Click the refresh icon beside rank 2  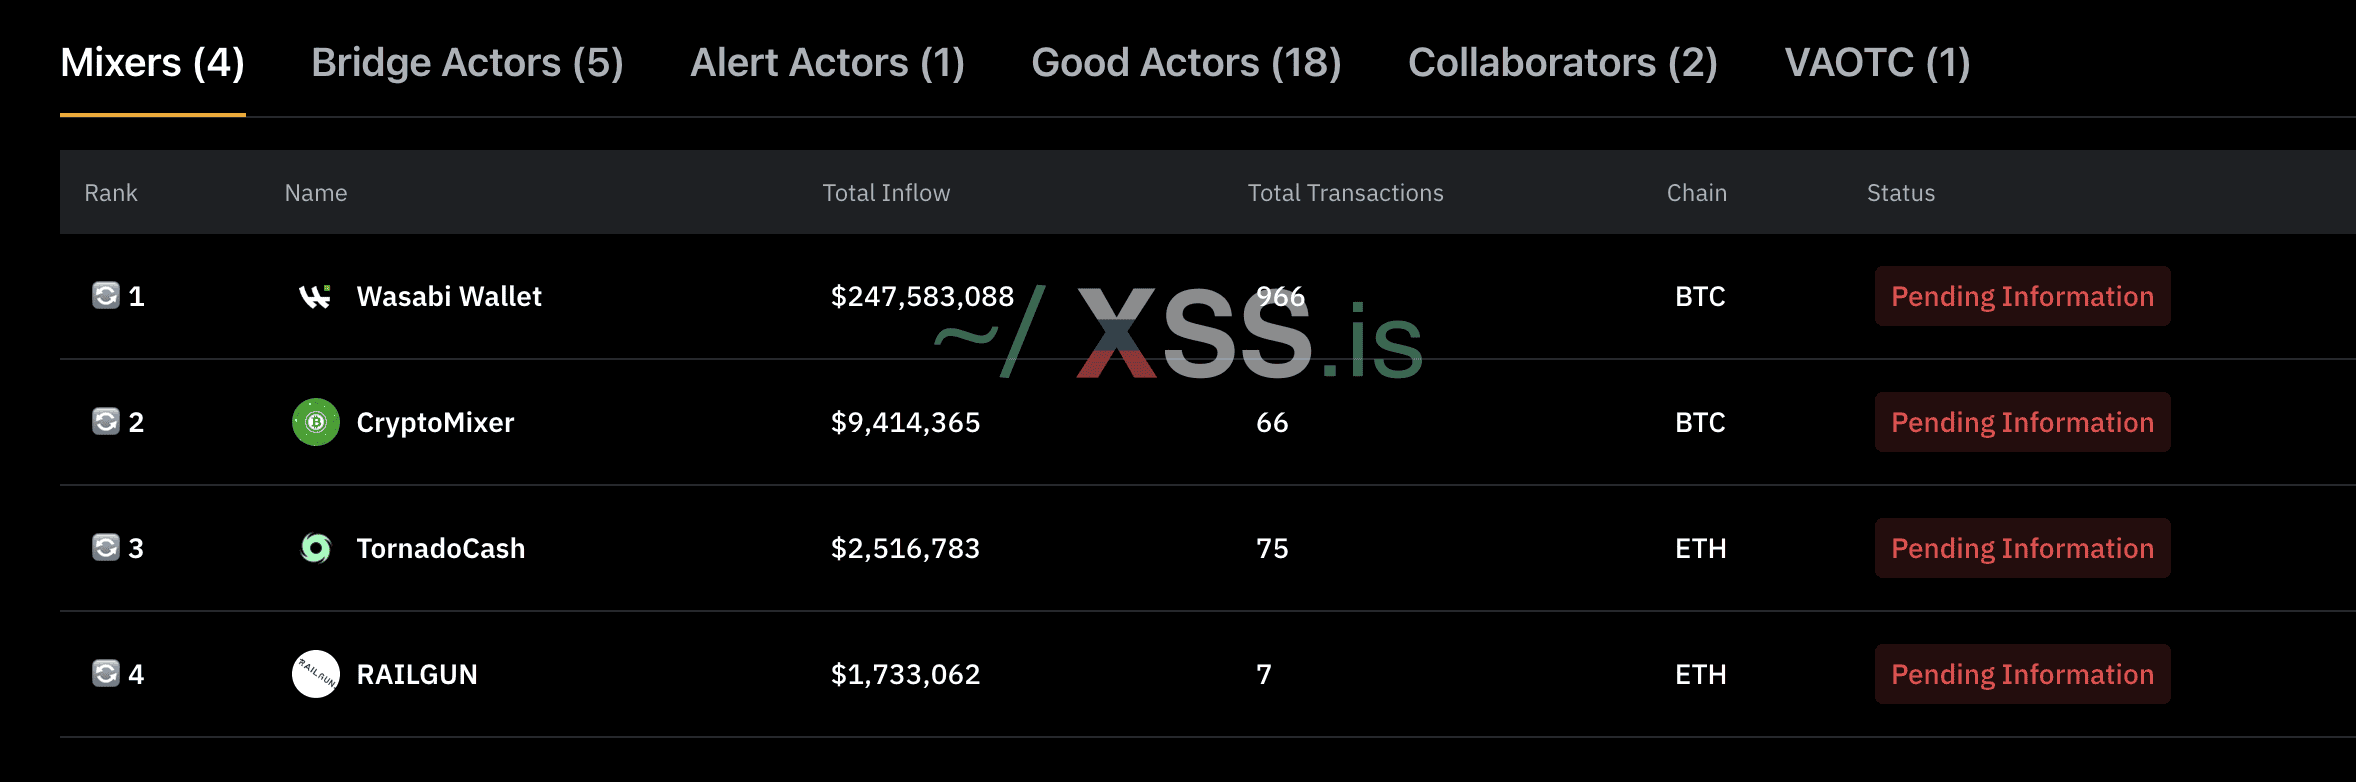(x=106, y=422)
